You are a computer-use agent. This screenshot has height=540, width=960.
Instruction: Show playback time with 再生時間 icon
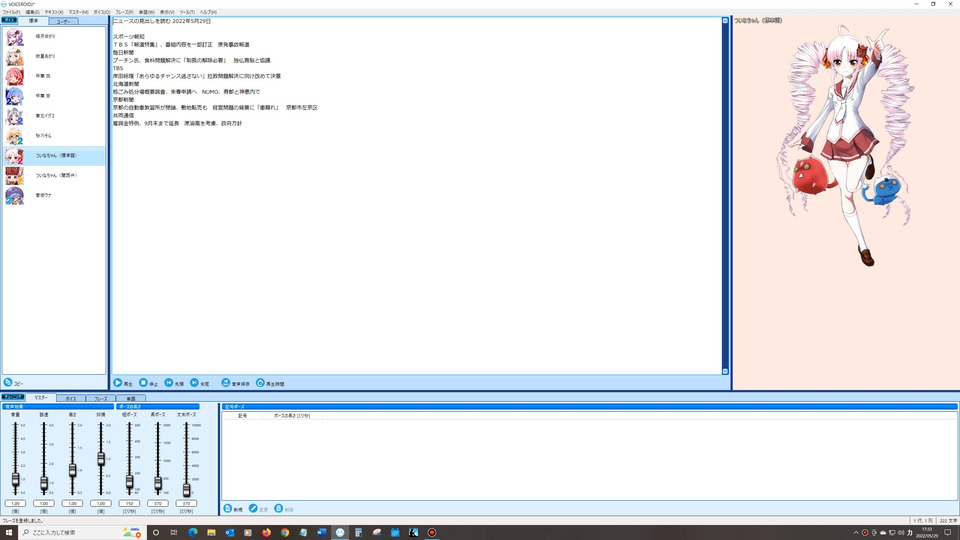[260, 383]
